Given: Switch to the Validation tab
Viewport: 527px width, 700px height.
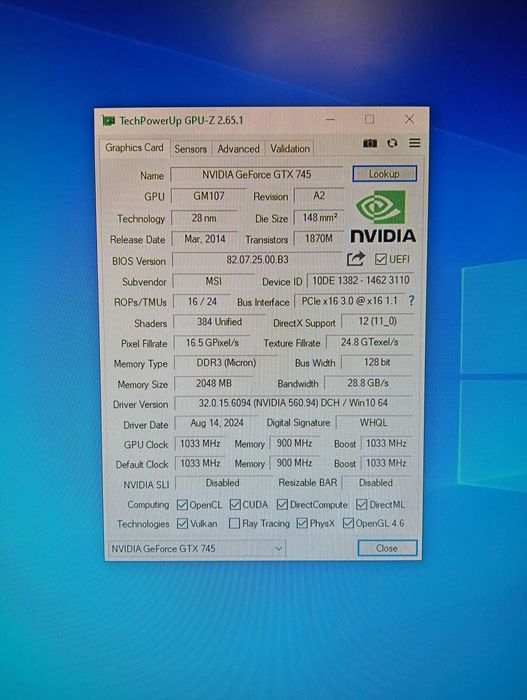Looking at the screenshot, I should point(290,149).
